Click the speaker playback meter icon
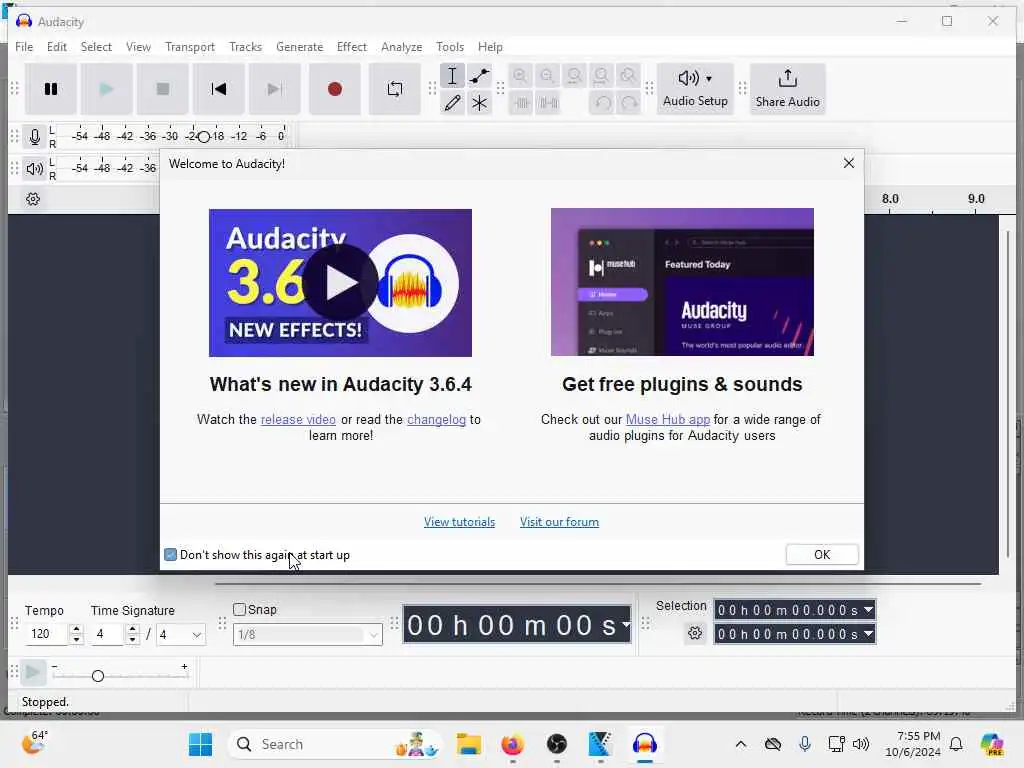Image resolution: width=1024 pixels, height=768 pixels. (x=35, y=168)
